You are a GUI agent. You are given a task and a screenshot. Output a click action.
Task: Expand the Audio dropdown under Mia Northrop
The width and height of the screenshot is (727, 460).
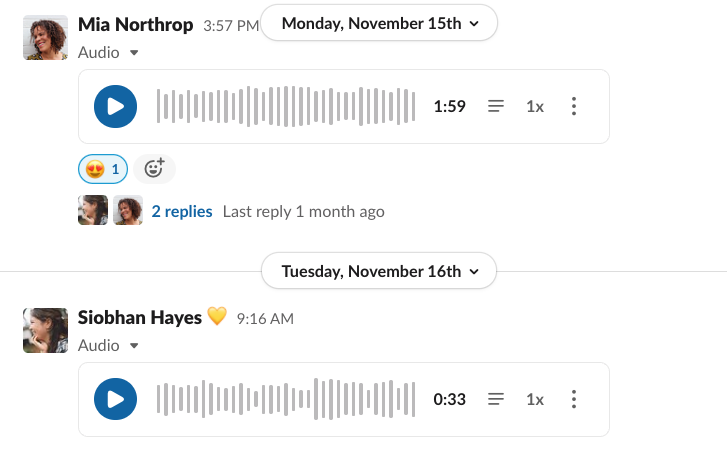108,52
